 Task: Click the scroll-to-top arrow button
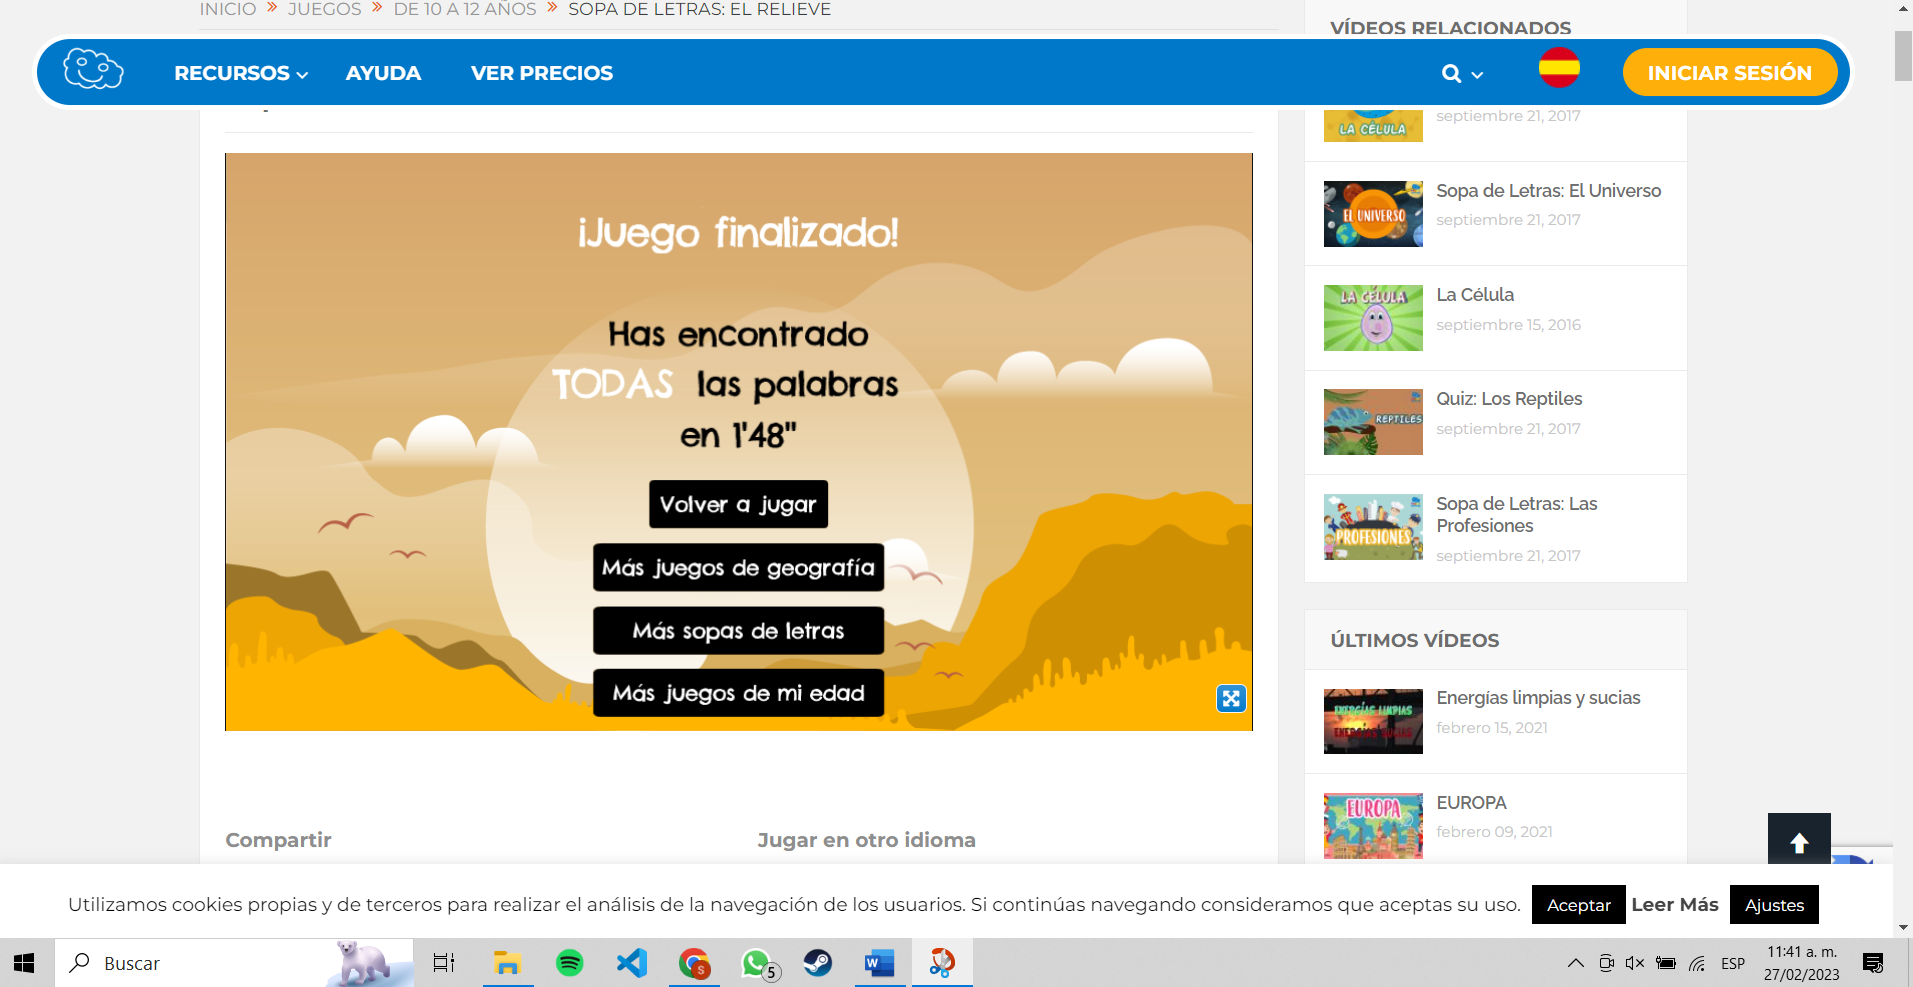pyautogui.click(x=1798, y=841)
